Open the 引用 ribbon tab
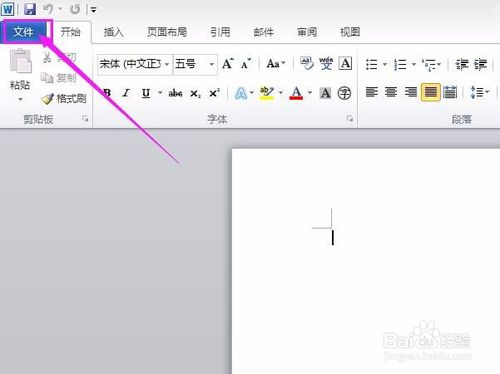The height and width of the screenshot is (374, 500). click(220, 32)
